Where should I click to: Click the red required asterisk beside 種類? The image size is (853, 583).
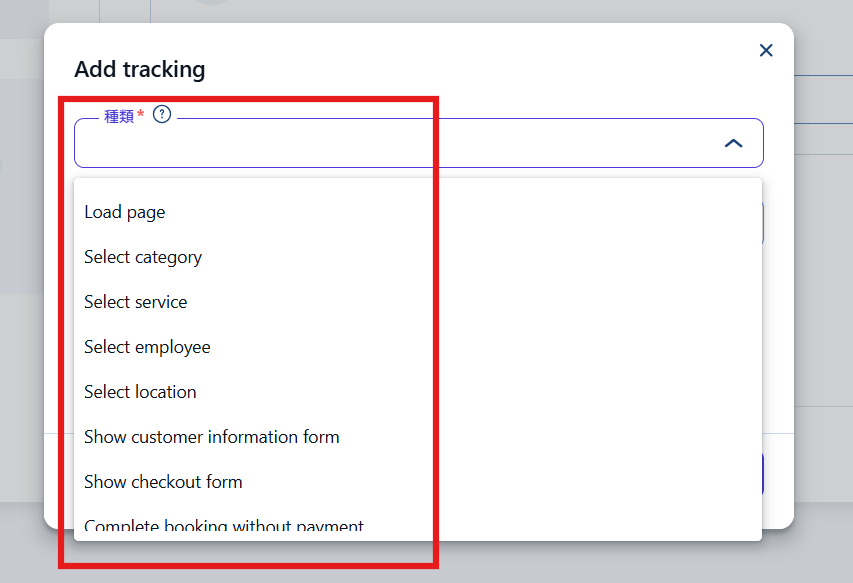pyautogui.click(x=141, y=116)
